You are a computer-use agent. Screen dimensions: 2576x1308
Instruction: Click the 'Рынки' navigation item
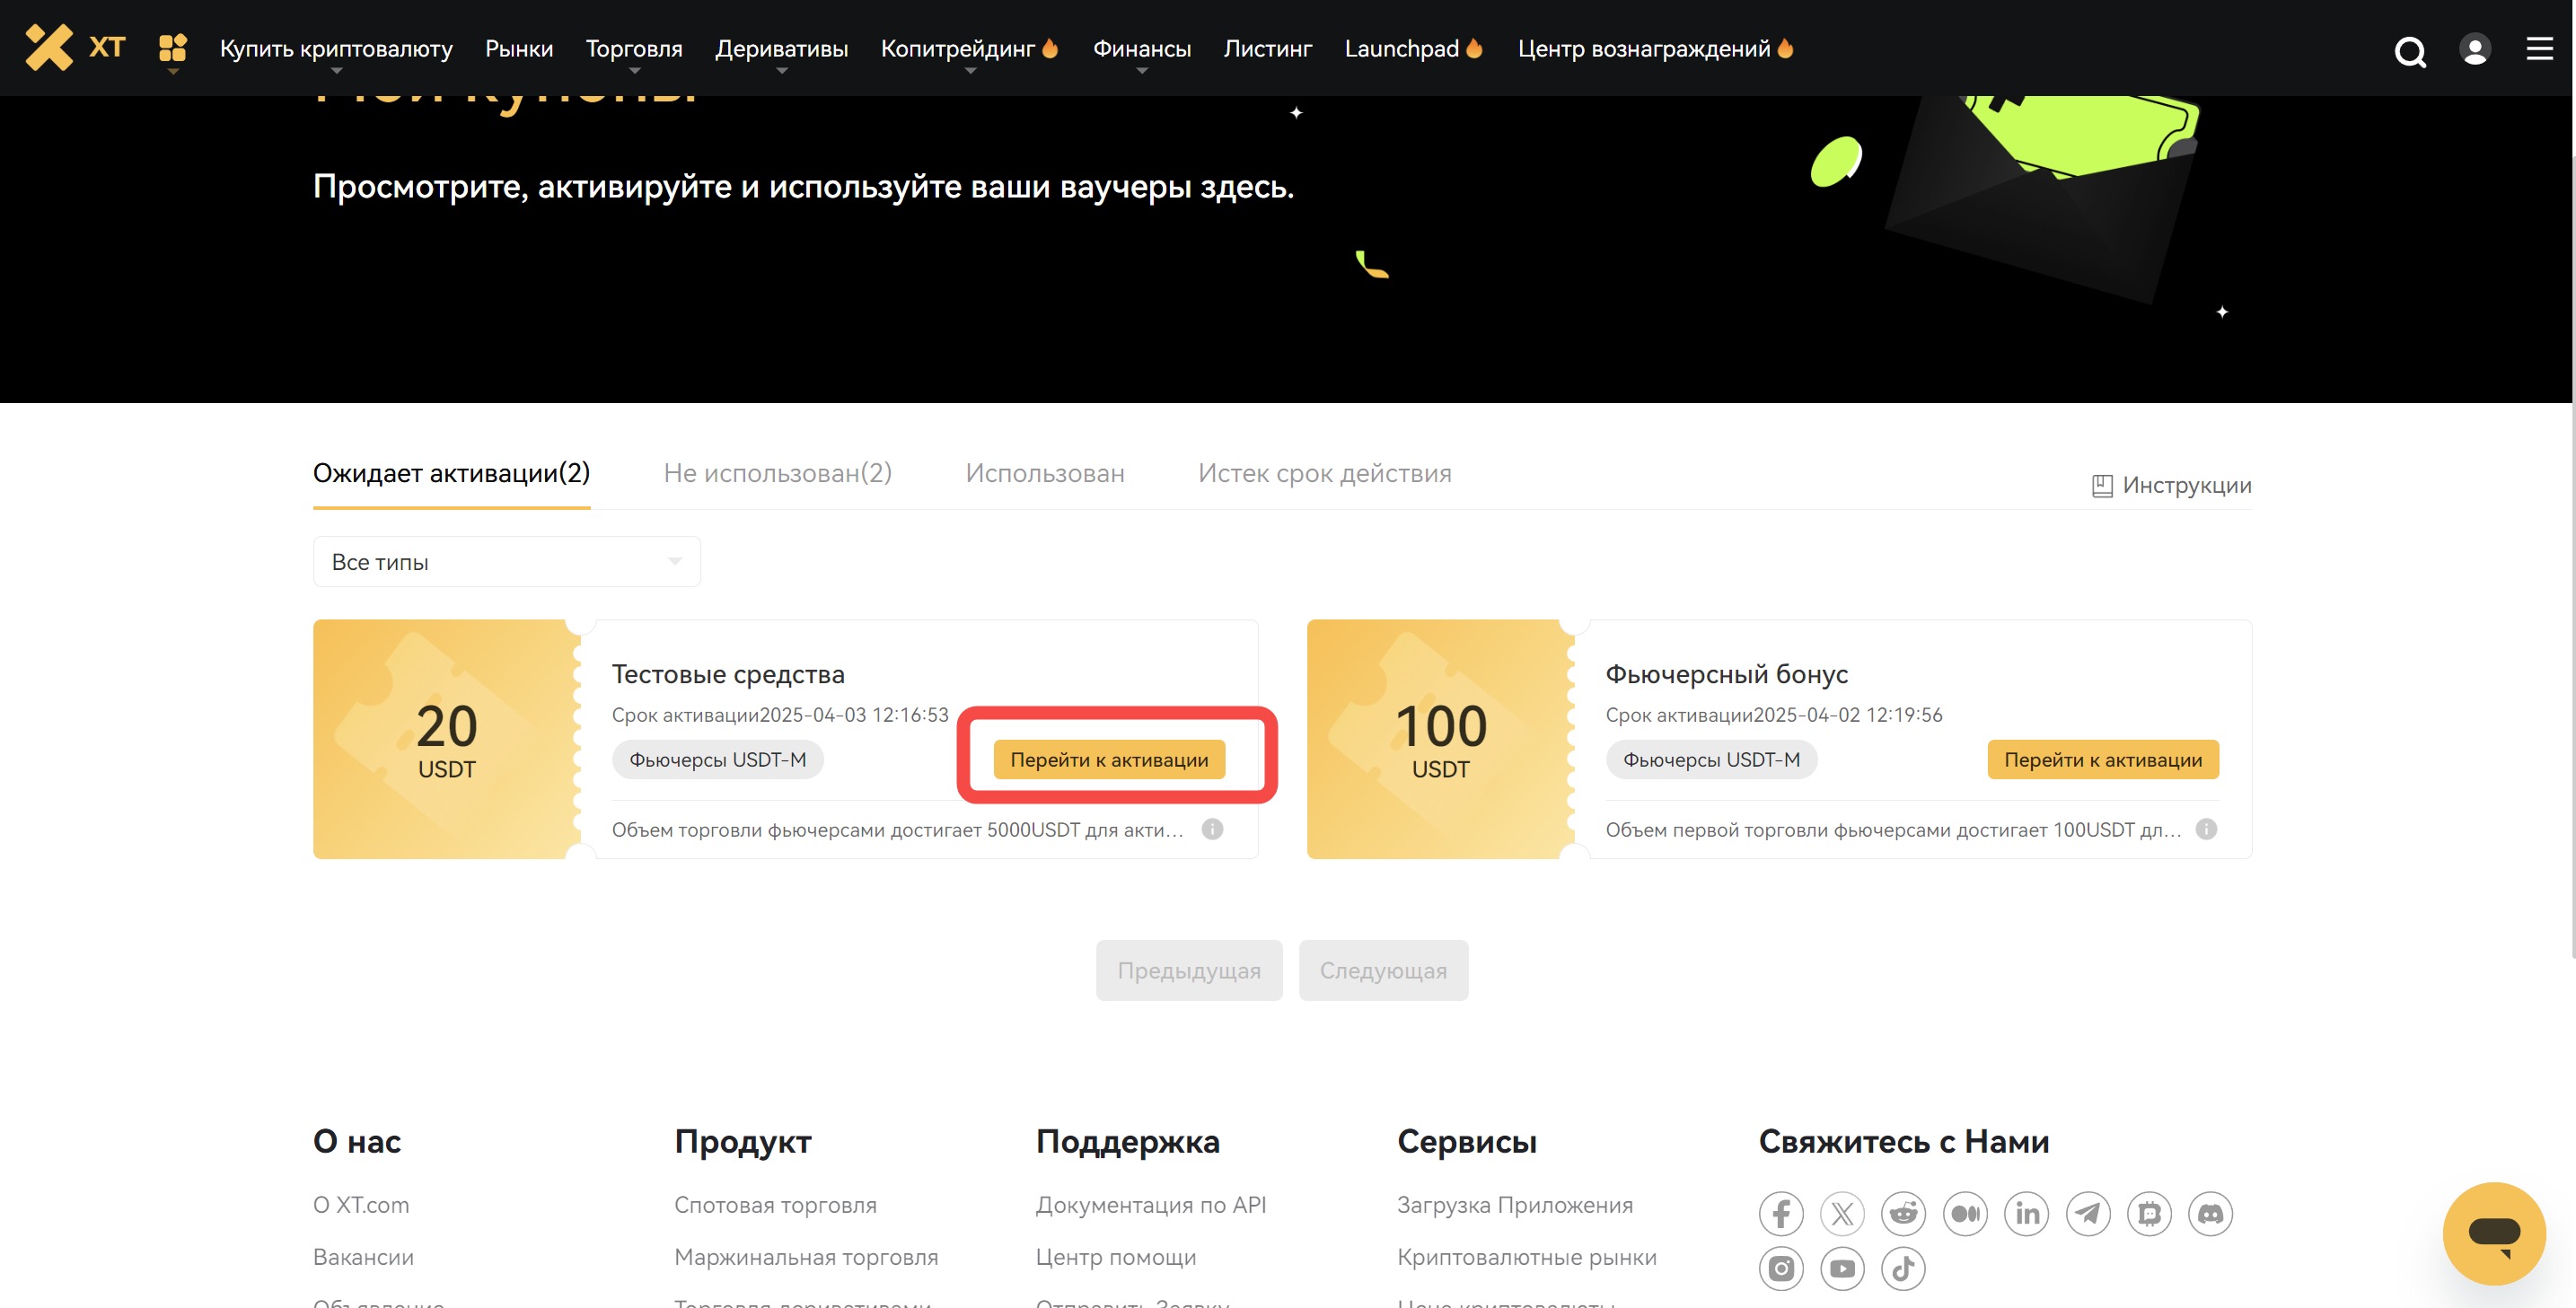[519, 49]
